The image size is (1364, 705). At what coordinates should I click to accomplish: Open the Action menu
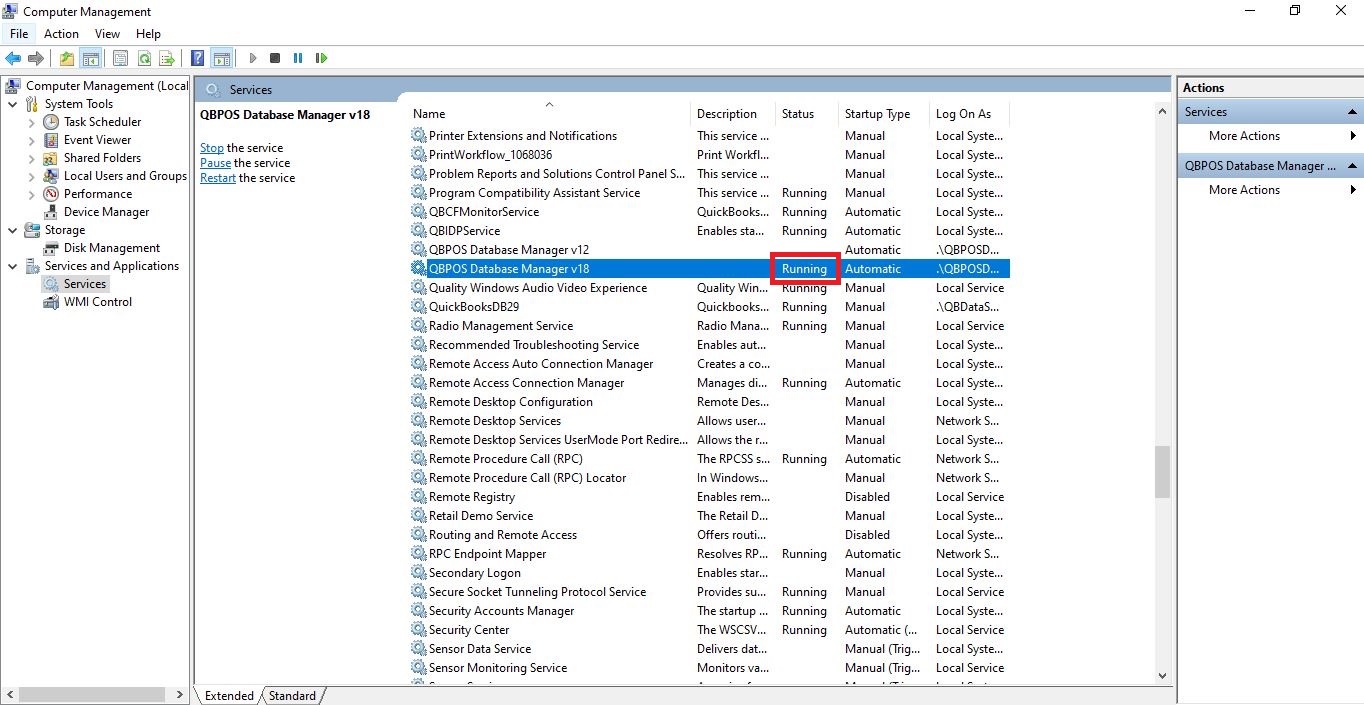pos(60,33)
